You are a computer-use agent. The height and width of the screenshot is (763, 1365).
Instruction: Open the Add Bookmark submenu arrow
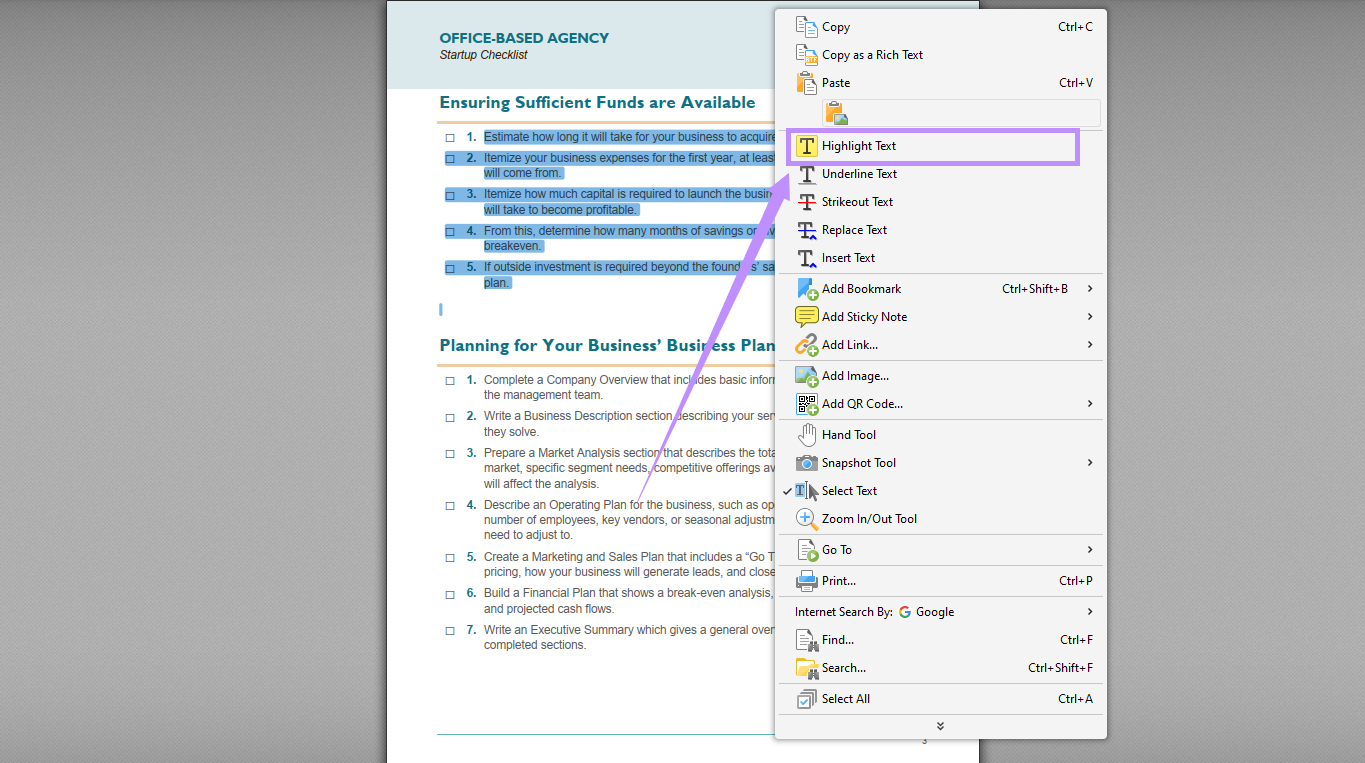(x=1090, y=288)
